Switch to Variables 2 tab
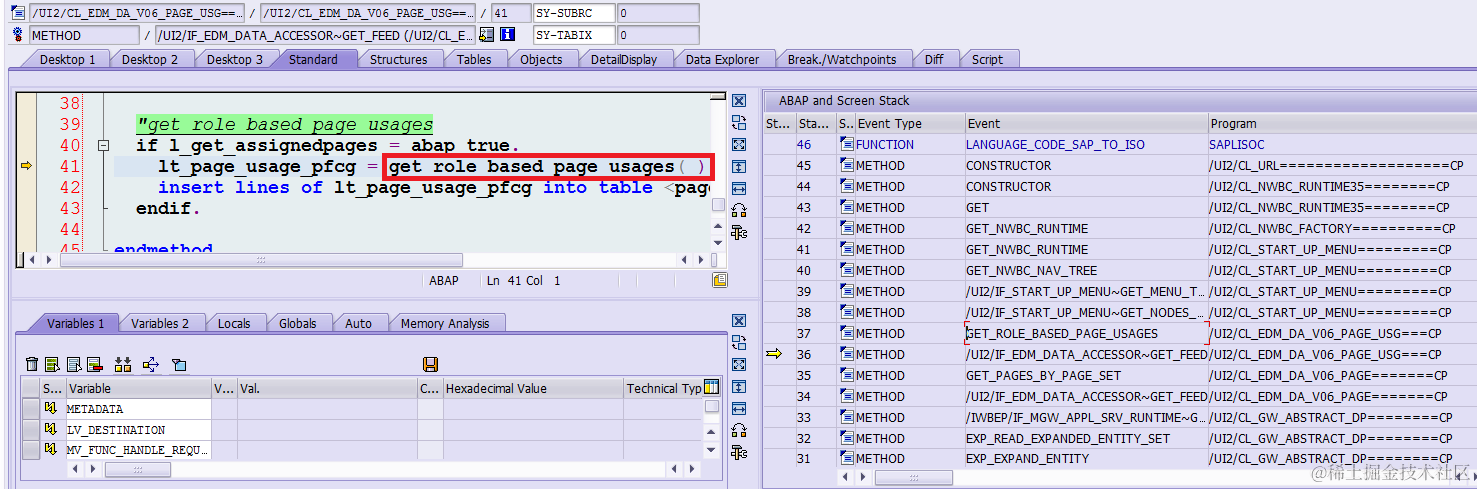 (160, 324)
